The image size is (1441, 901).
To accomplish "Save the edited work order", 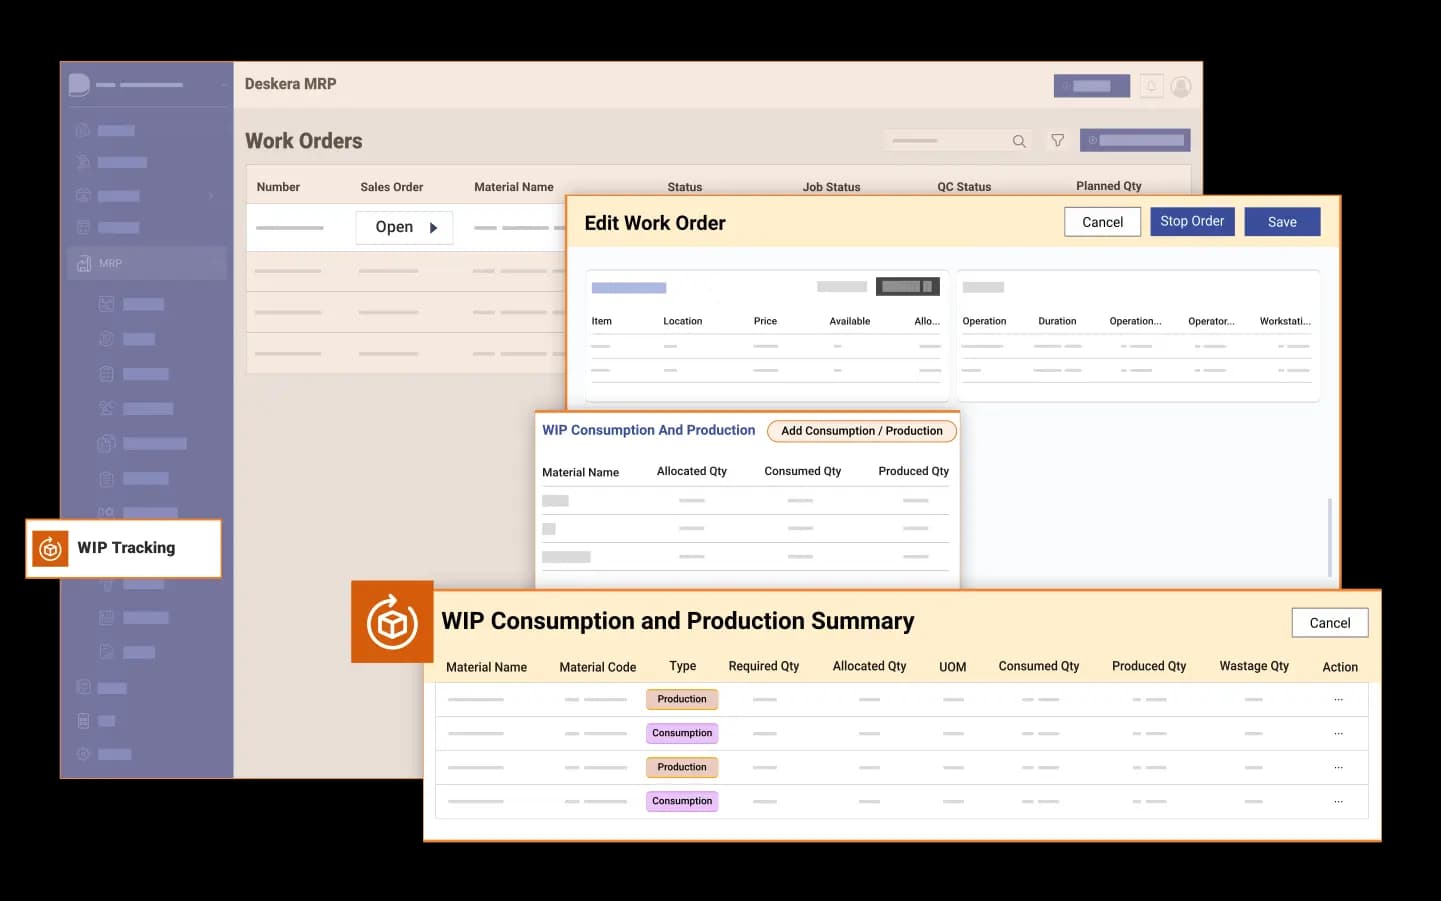I will click(1282, 222).
